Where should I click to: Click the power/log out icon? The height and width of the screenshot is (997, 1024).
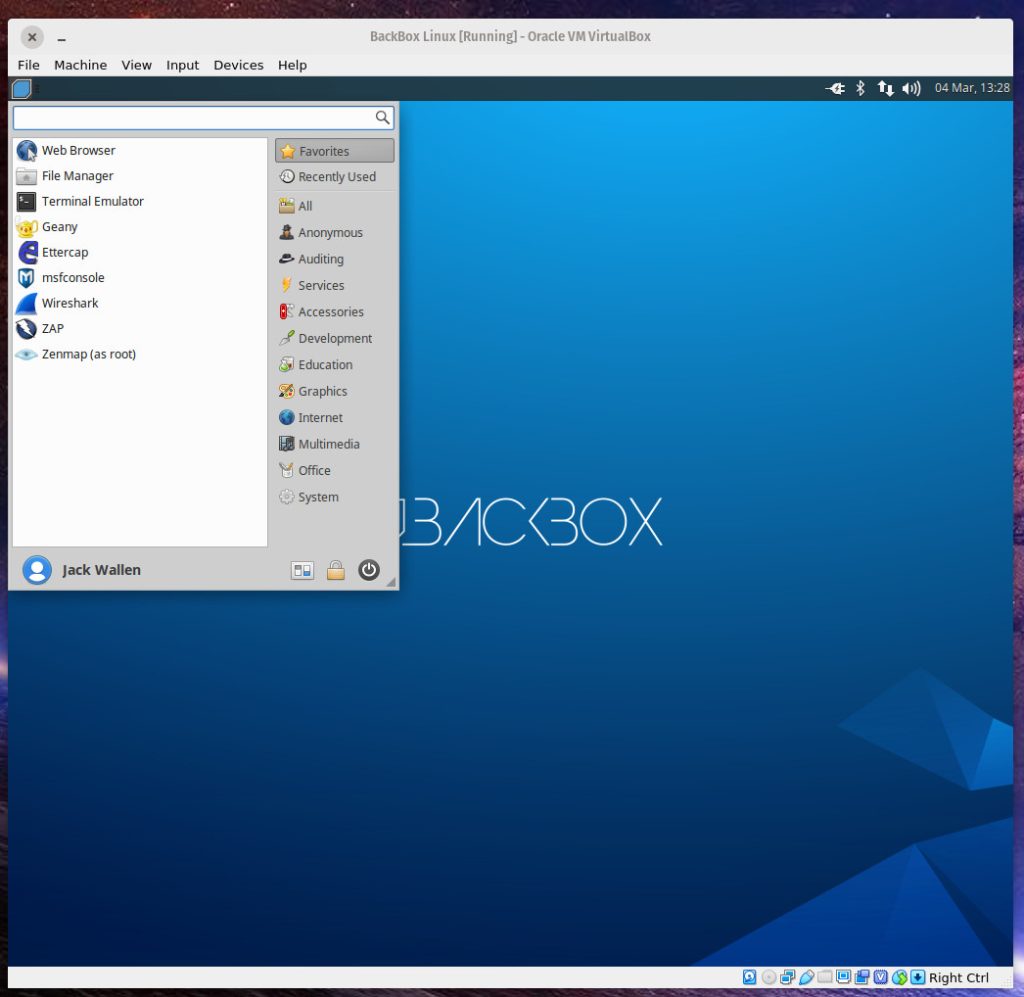[369, 570]
